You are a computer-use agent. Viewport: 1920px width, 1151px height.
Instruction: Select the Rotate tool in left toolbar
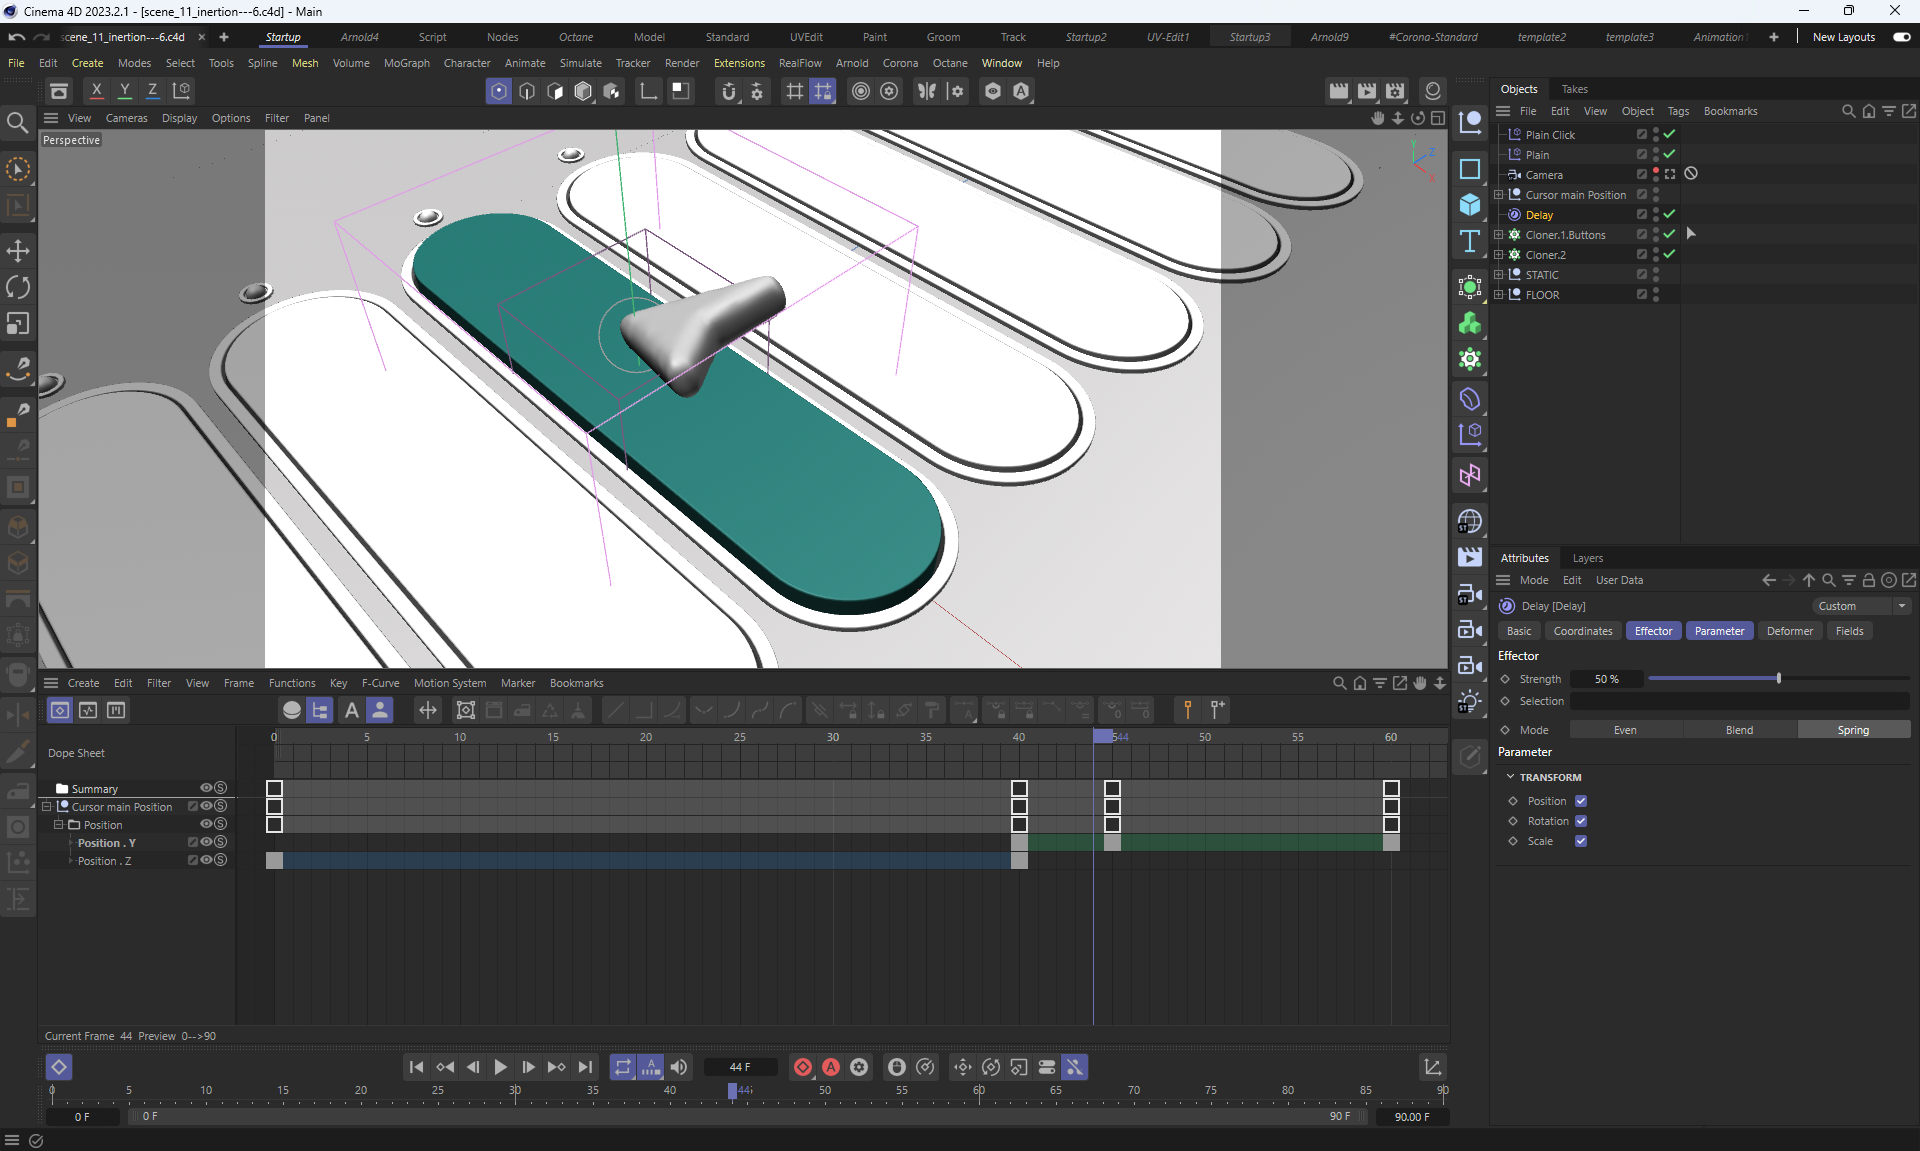pos(18,287)
